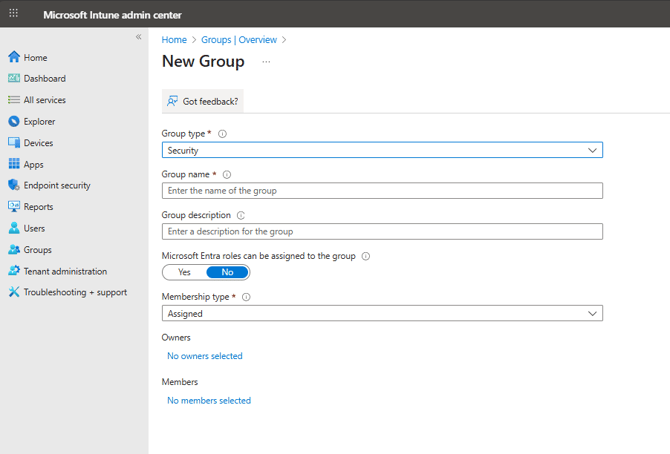This screenshot has height=454, width=670.
Task: Click the Explorer compass icon
Action: pyautogui.click(x=14, y=122)
